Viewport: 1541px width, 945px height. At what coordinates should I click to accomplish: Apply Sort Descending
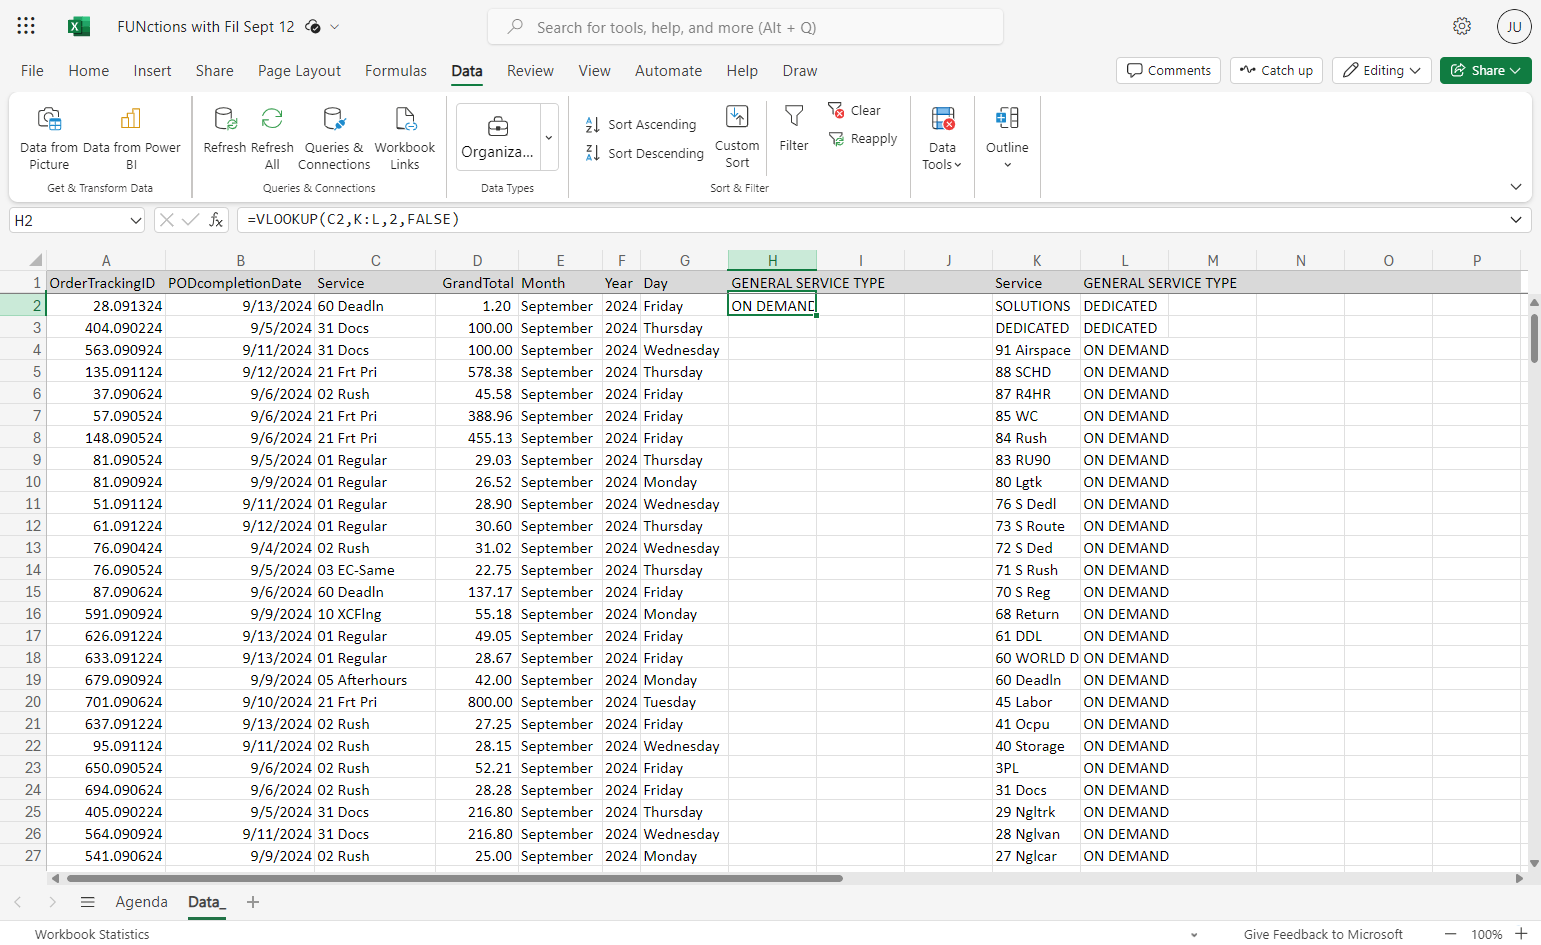pos(645,153)
